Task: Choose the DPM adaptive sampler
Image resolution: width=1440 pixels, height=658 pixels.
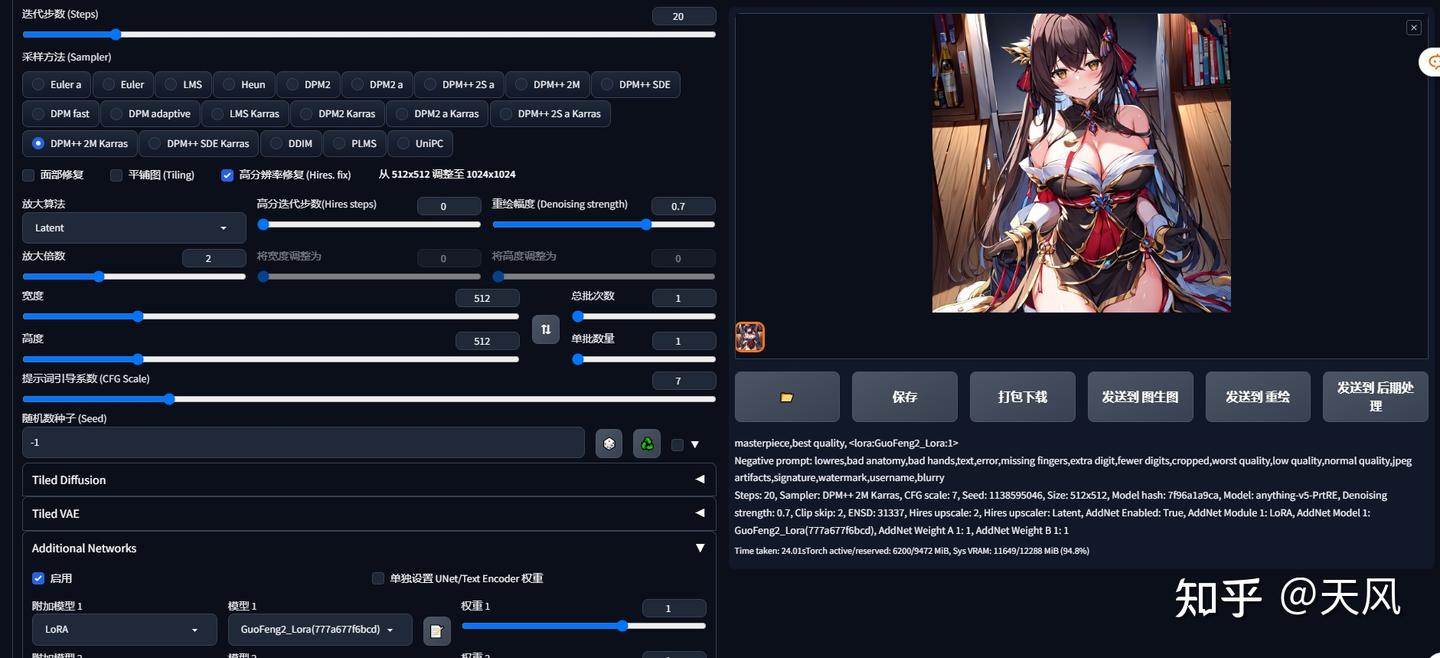Action: [x=150, y=114]
